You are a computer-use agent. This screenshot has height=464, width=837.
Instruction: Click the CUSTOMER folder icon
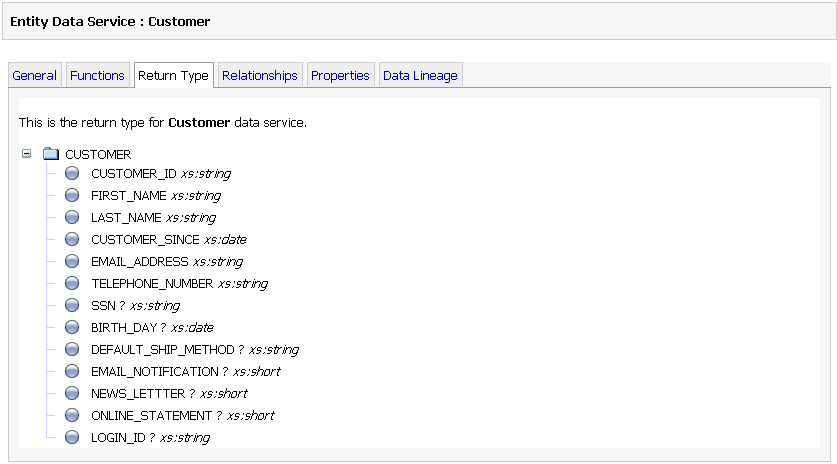pyautogui.click(x=51, y=154)
